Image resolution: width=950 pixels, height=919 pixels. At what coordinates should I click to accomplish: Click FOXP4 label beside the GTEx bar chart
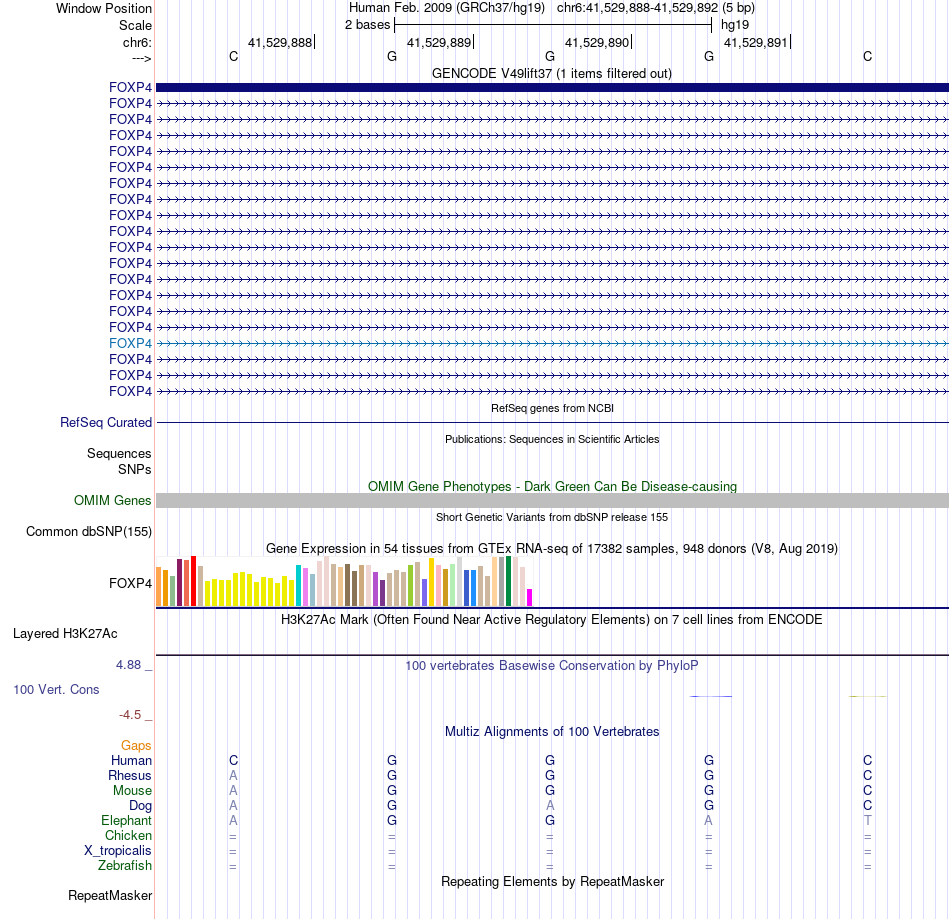pyautogui.click(x=130, y=583)
